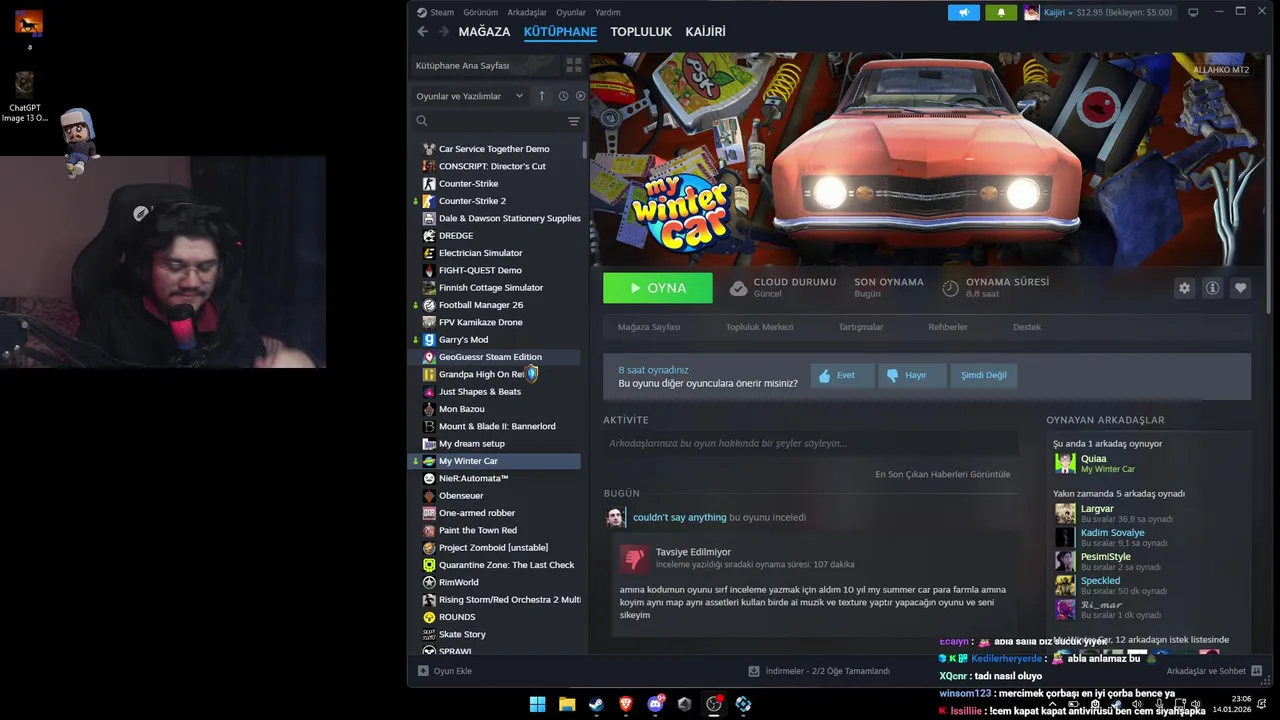Open Rehberler link

[948, 327]
